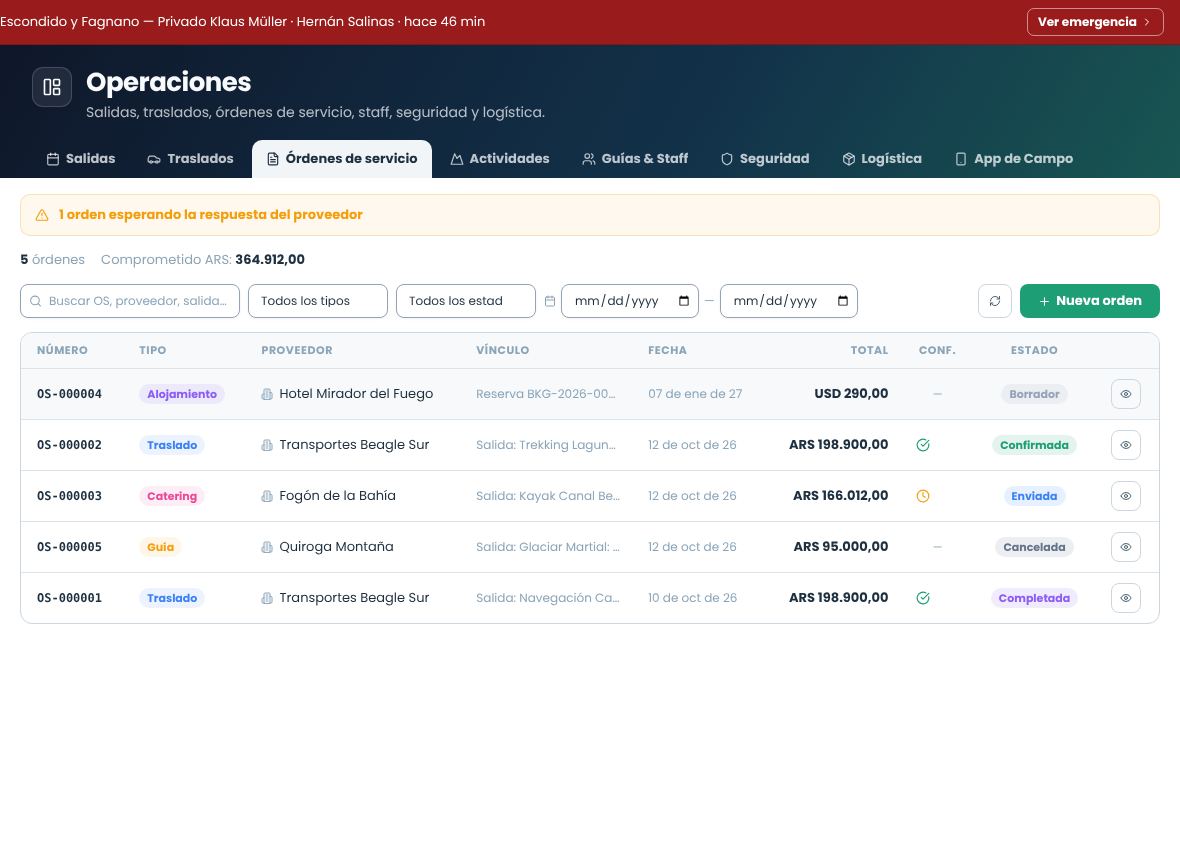Open the Traslados tab
Screen dimensions: 1180x844
coord(190,159)
